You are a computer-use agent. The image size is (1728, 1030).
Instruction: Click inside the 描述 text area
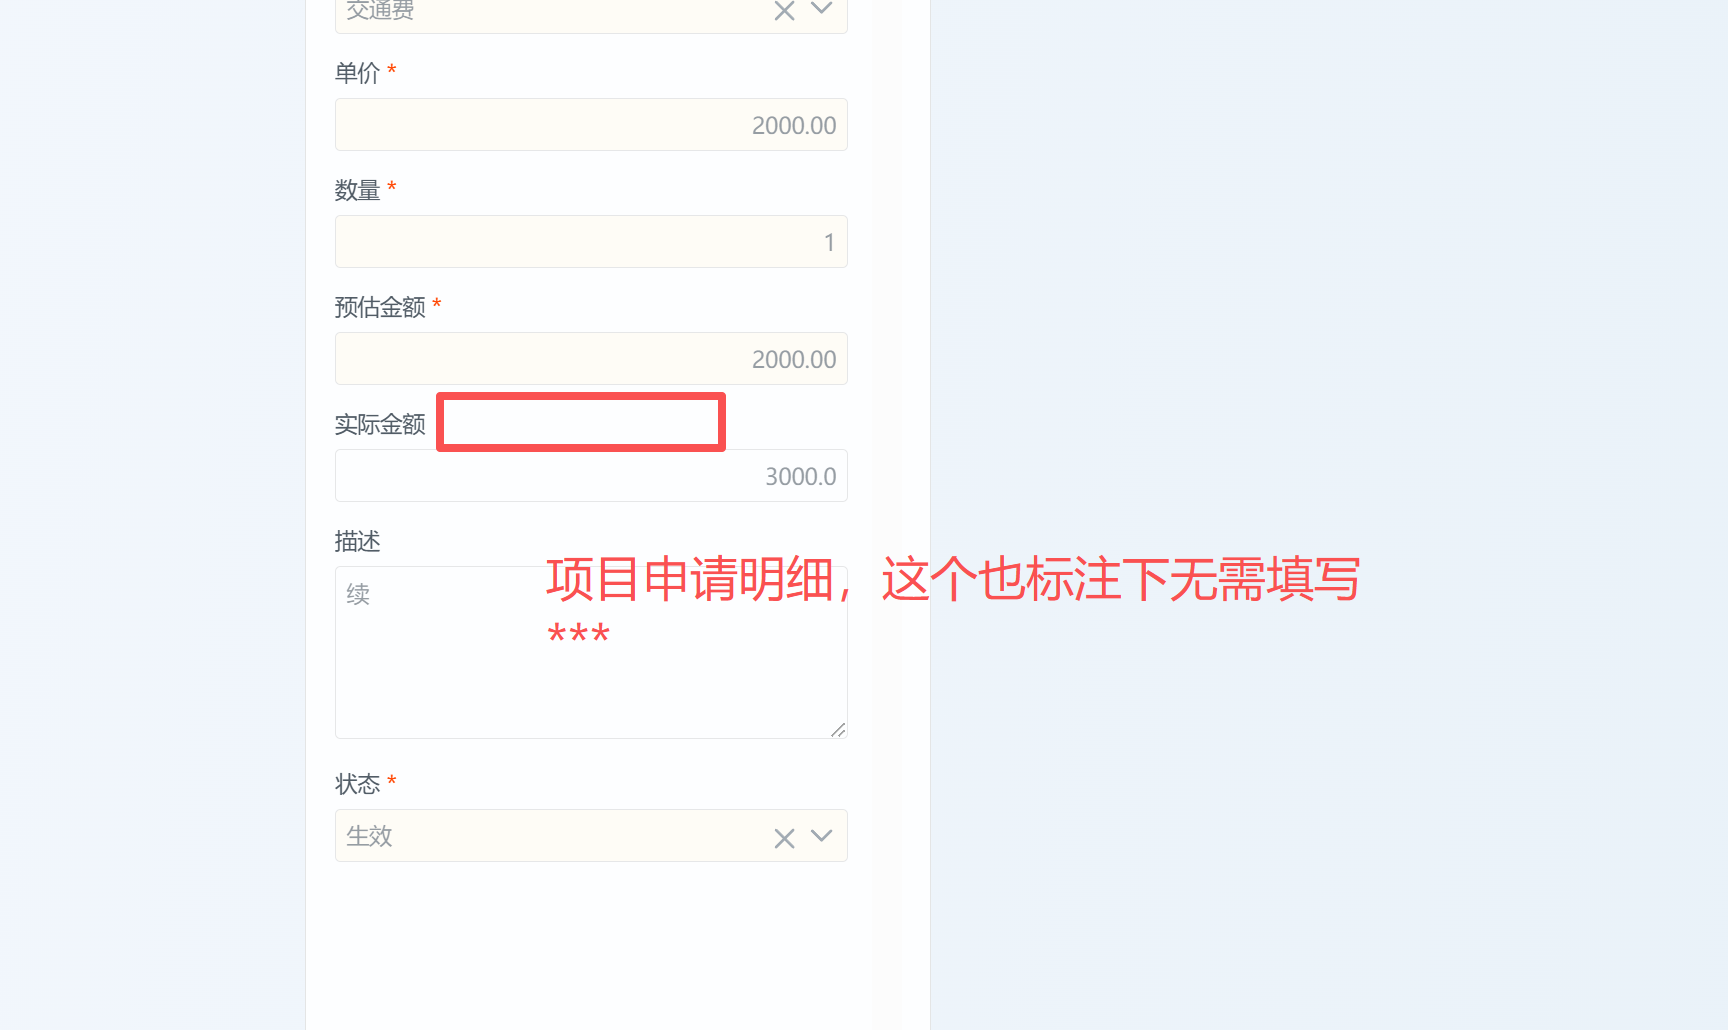click(591, 653)
